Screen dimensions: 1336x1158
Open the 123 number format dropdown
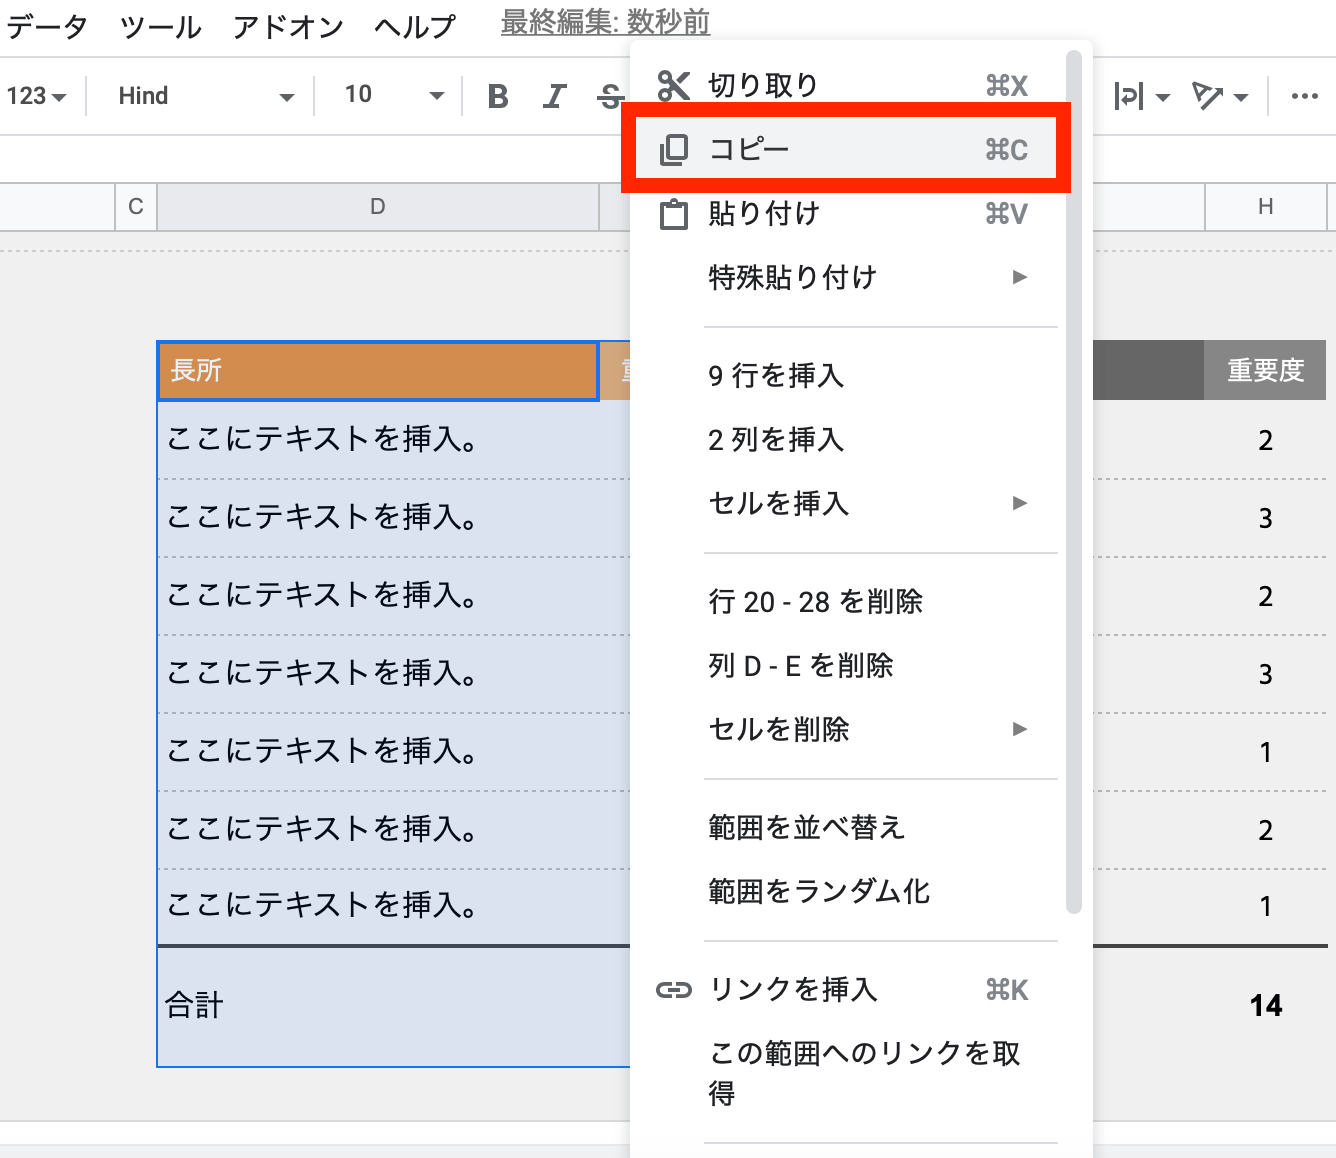pos(36,96)
